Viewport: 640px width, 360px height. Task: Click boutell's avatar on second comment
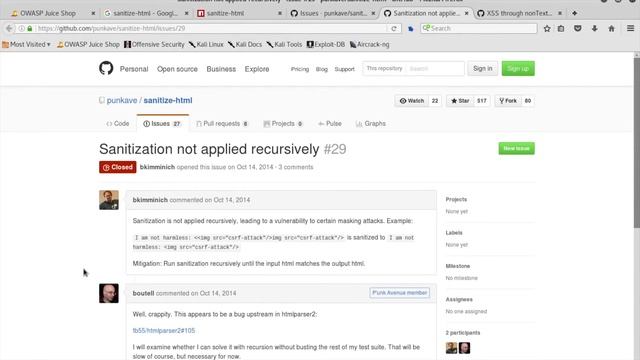point(109,293)
